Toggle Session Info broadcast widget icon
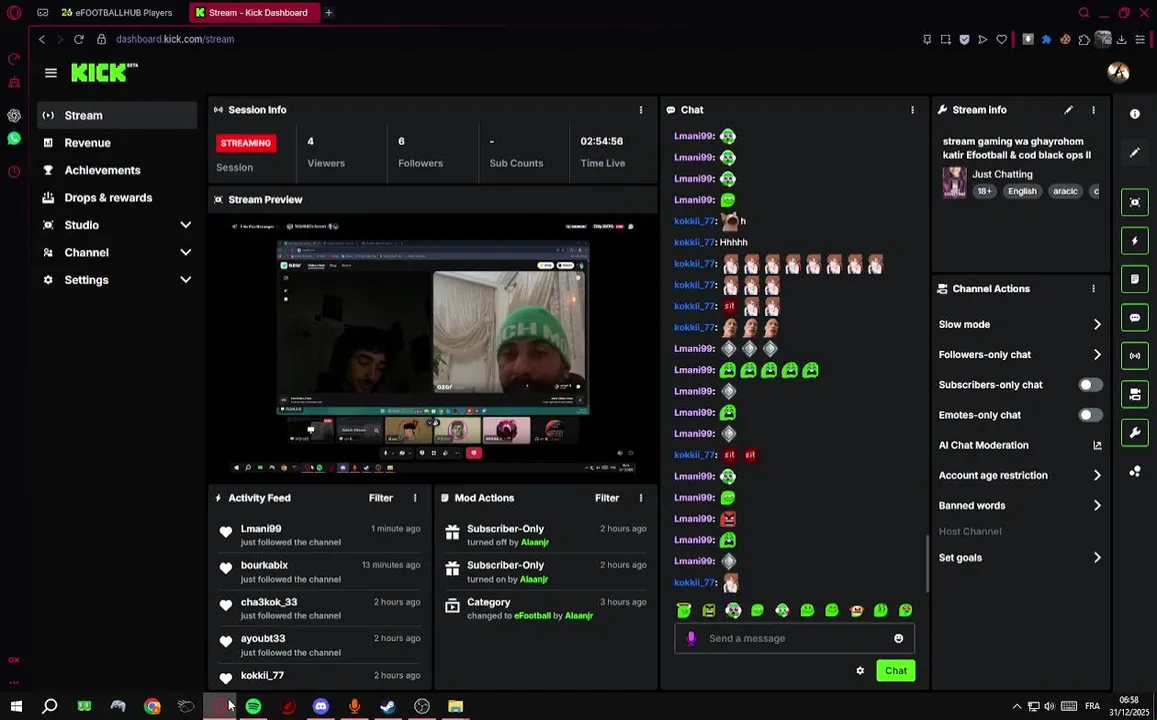Image resolution: width=1157 pixels, height=720 pixels. [x=1135, y=356]
